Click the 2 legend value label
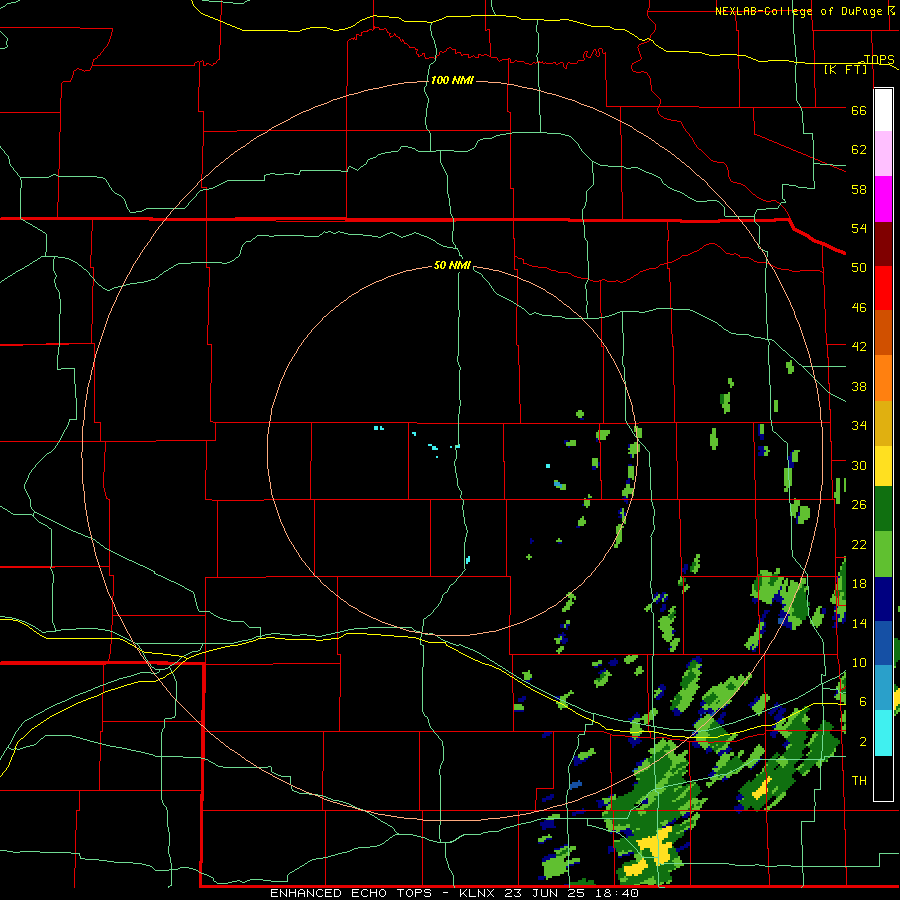Image resolution: width=900 pixels, height=900 pixels. click(863, 742)
